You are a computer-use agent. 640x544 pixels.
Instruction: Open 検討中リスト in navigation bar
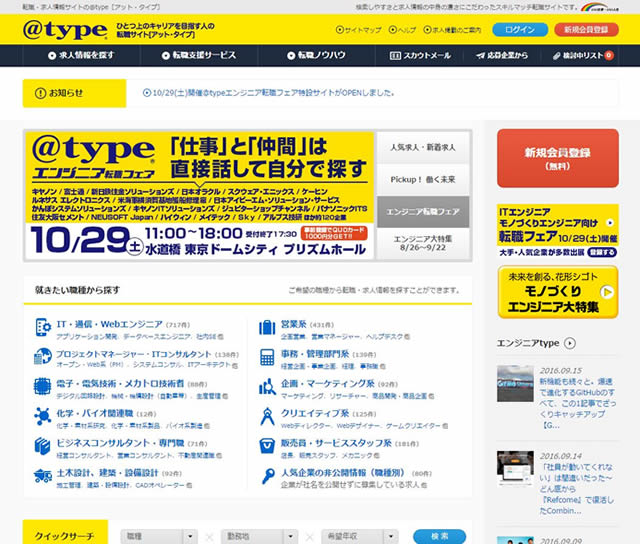click(x=583, y=56)
